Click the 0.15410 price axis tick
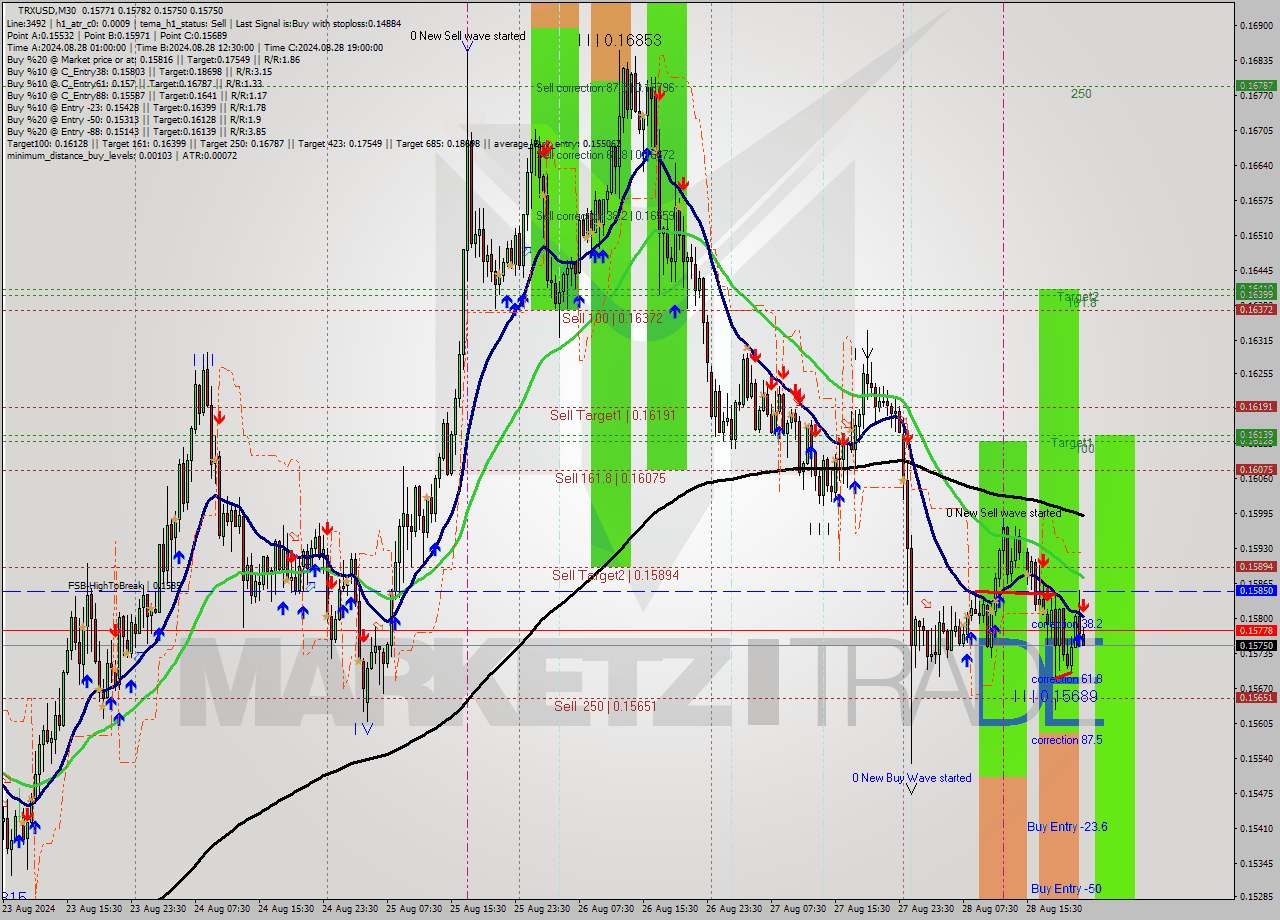 click(x=1256, y=829)
